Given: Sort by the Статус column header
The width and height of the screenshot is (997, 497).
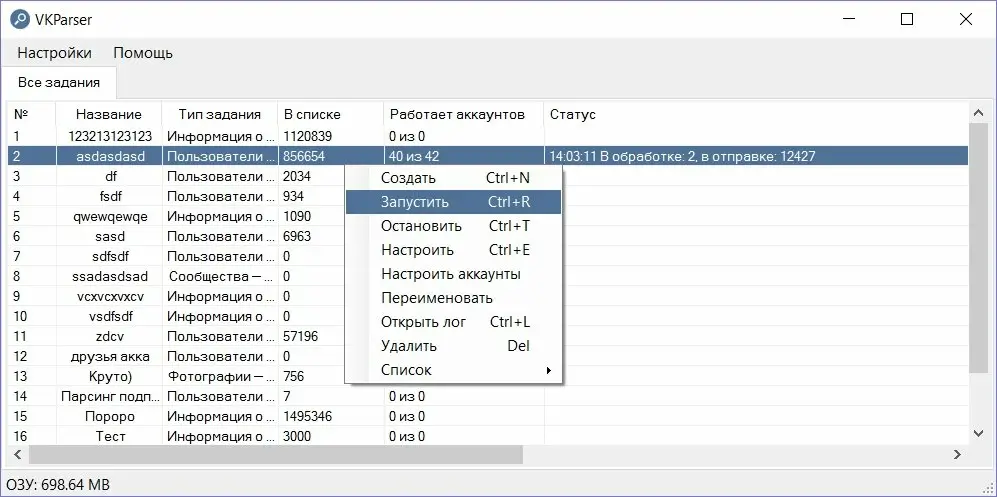Looking at the screenshot, I should (572, 114).
